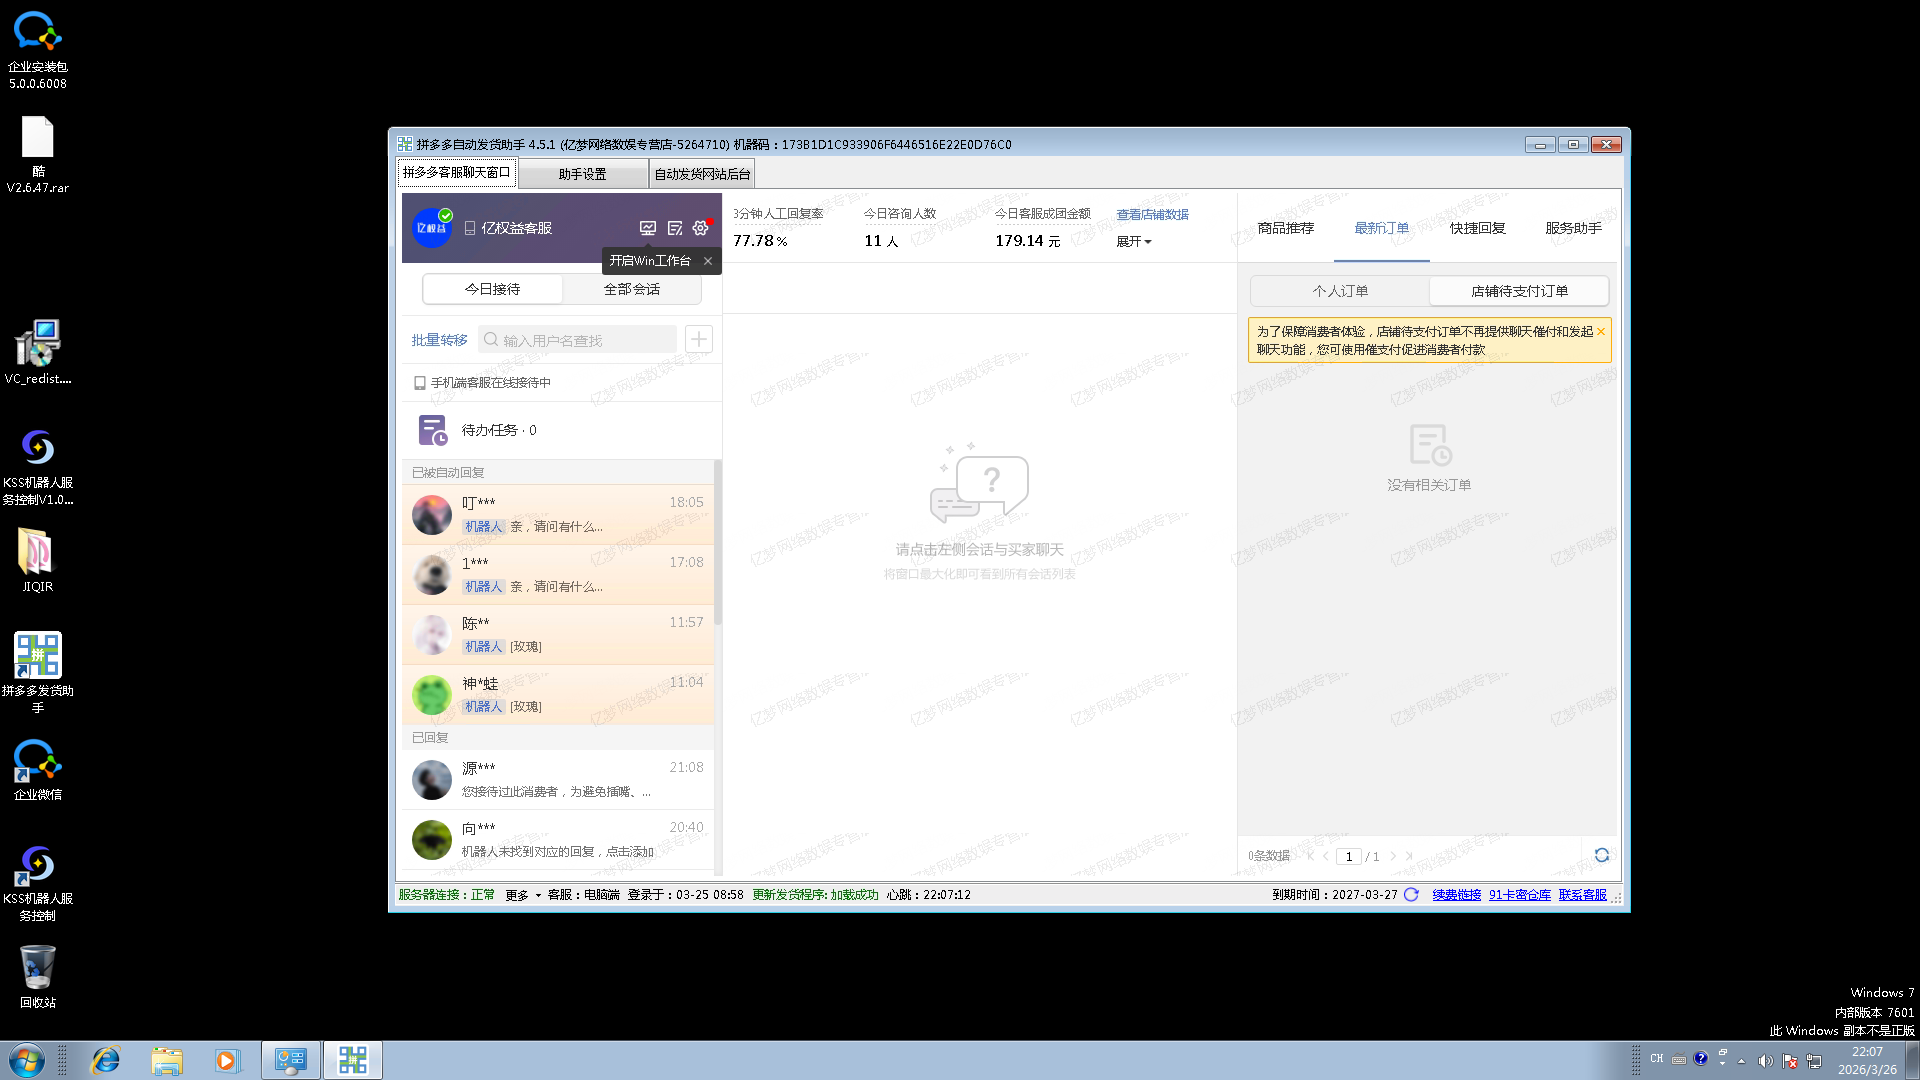Click 联系客服 link
The image size is (1920, 1080).
(1583, 895)
